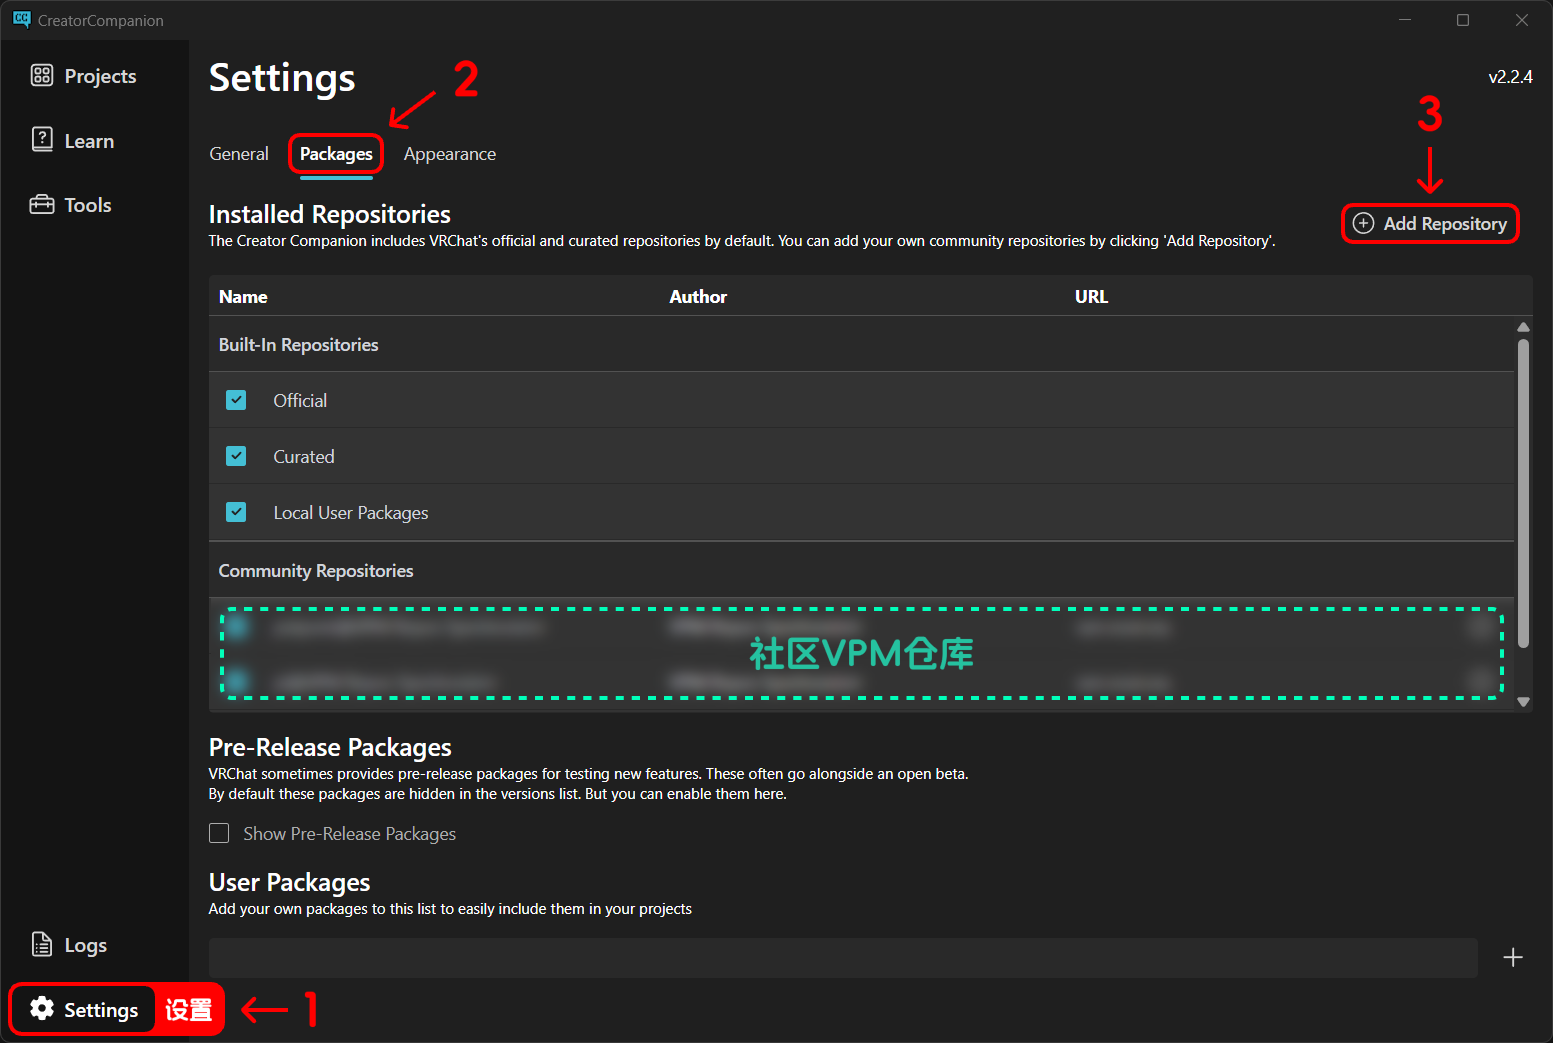The height and width of the screenshot is (1043, 1553).
Task: Click the CreatorCompanion app icon in the title bar
Action: click(x=21, y=20)
